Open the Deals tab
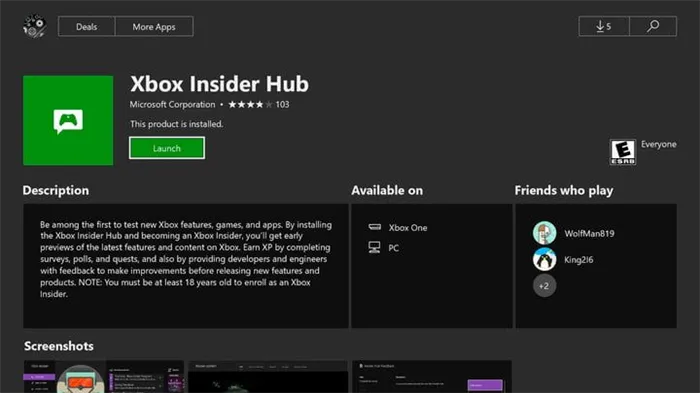 [x=87, y=26]
